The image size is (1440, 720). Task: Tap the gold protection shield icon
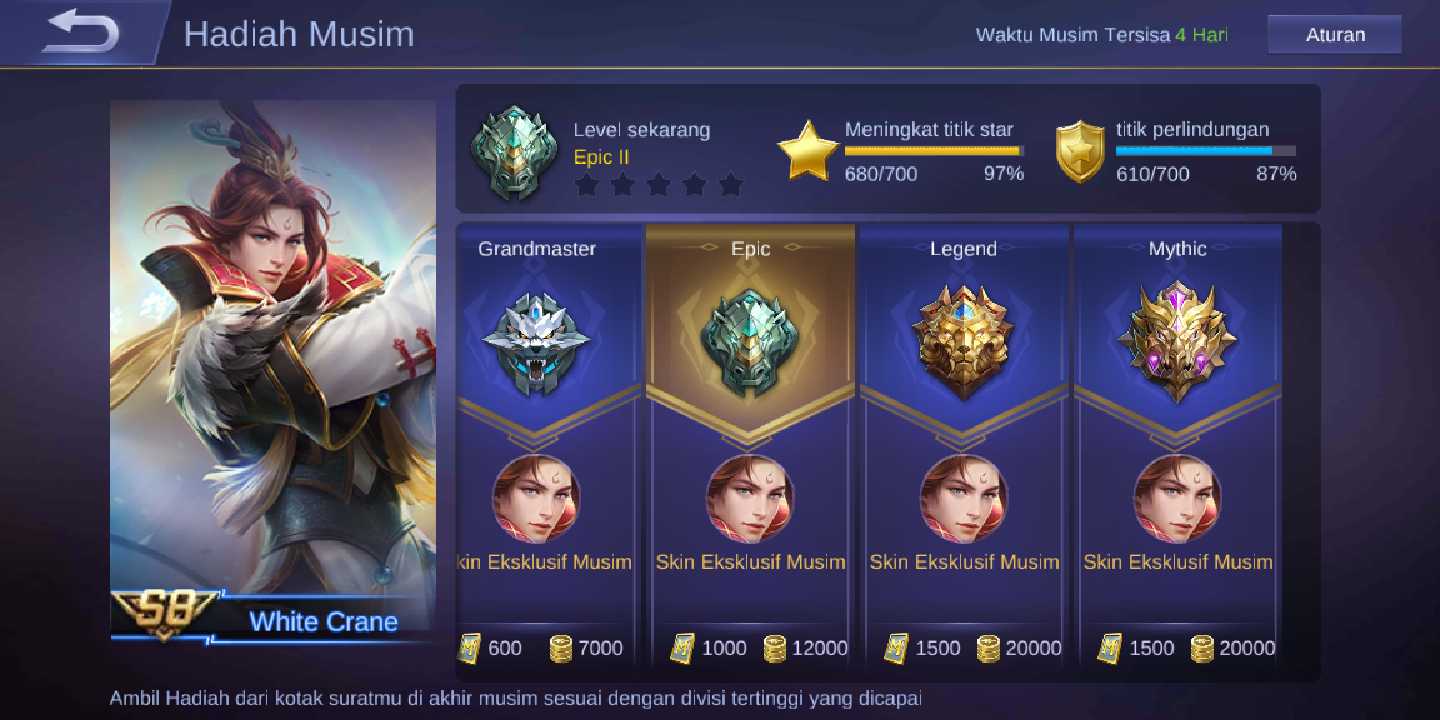click(1080, 152)
